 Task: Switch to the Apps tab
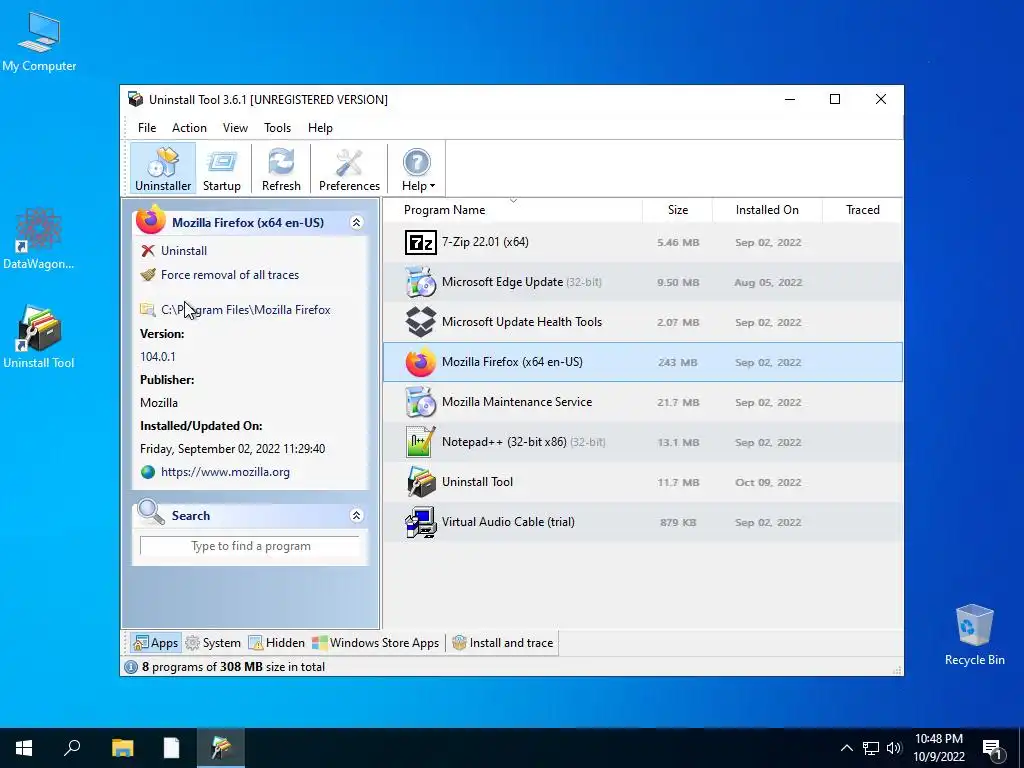[155, 643]
